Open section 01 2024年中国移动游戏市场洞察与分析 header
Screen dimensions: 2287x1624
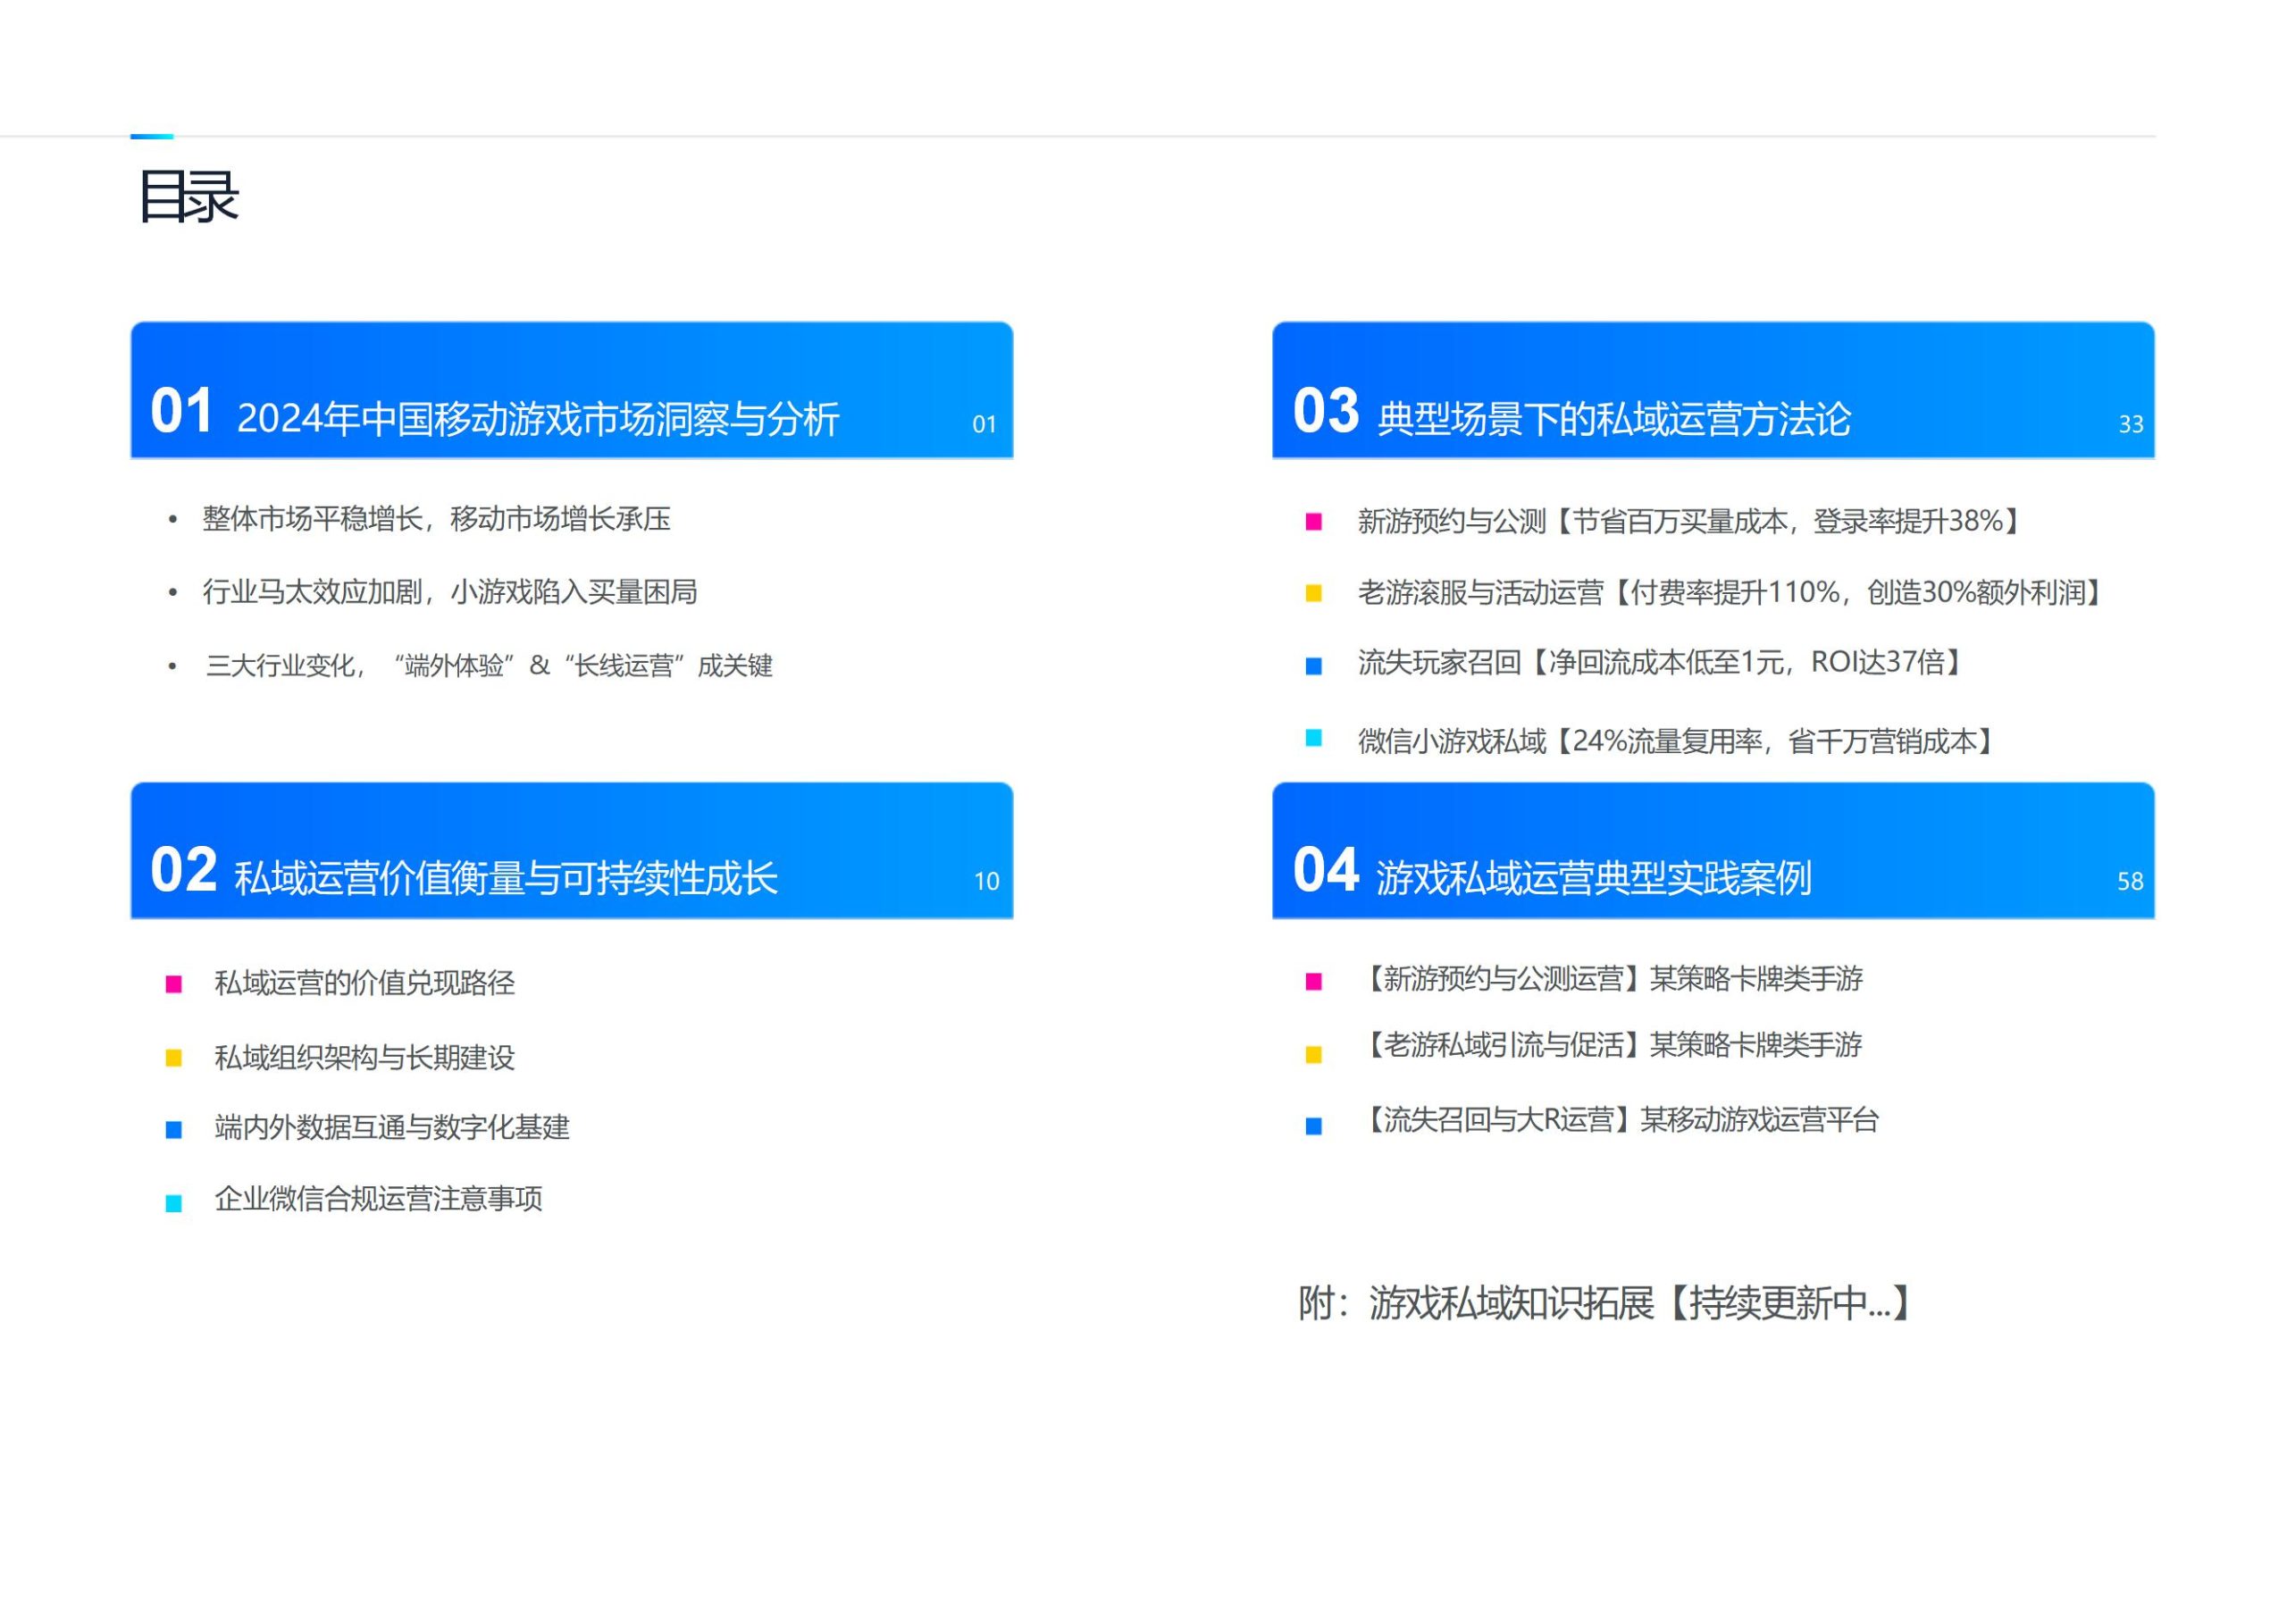(x=572, y=390)
